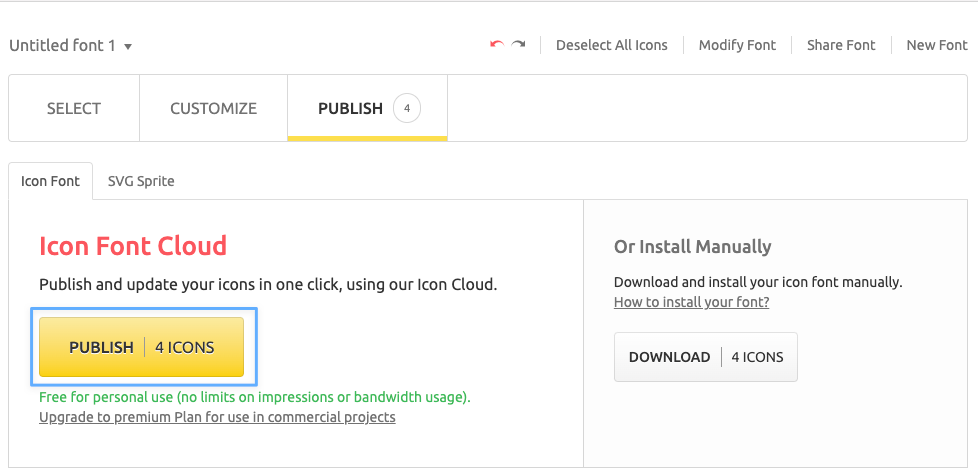Click the red undo arrow icon
978x475 pixels.
tap(496, 45)
